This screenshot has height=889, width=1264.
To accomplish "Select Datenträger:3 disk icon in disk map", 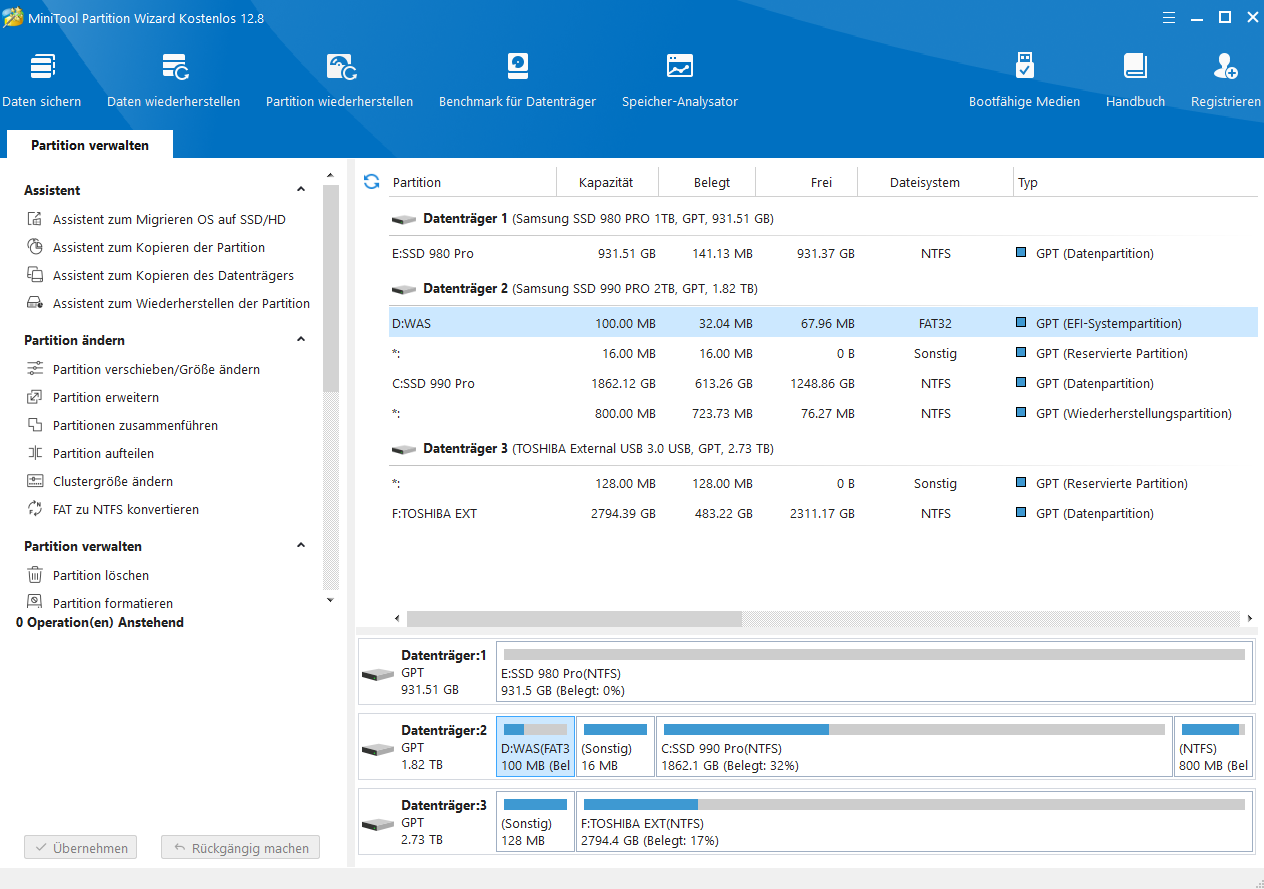I will pos(378,823).
